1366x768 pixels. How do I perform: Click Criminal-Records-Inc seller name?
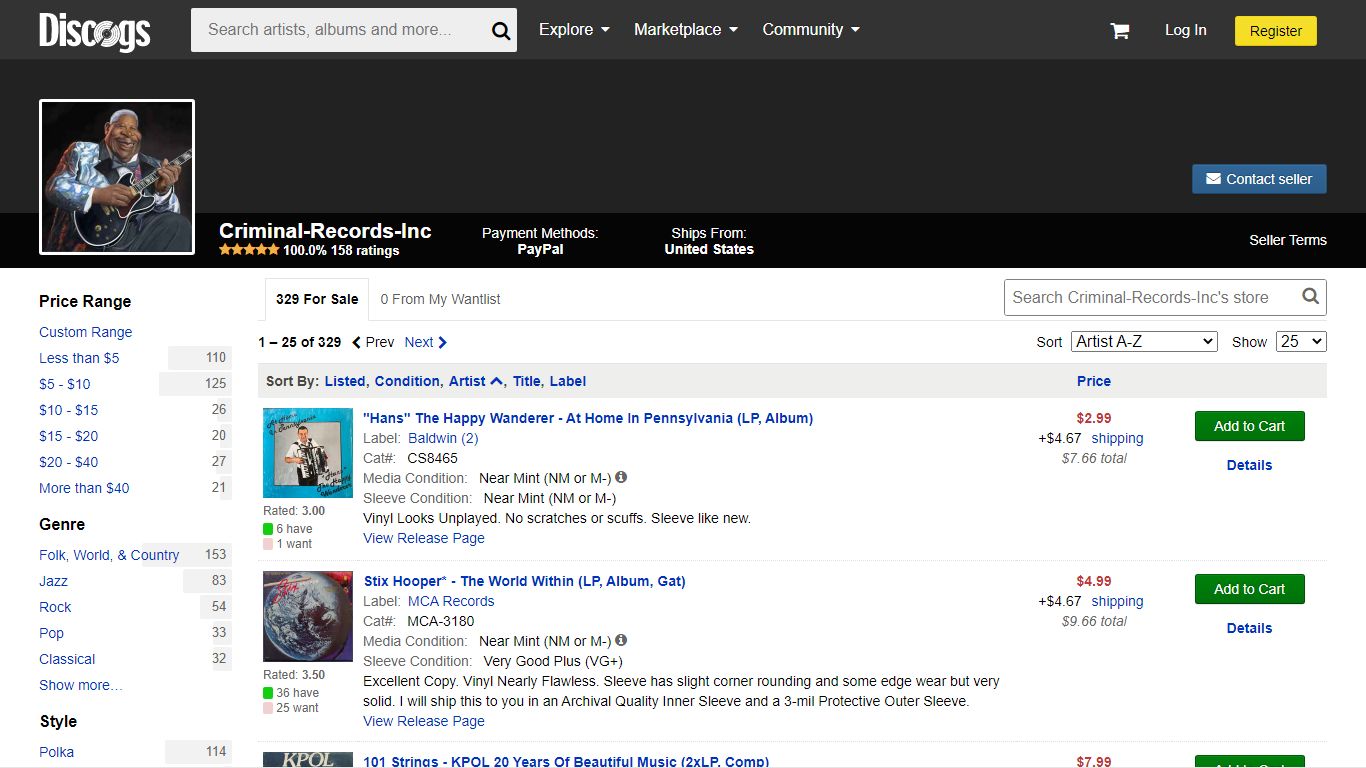pyautogui.click(x=325, y=230)
